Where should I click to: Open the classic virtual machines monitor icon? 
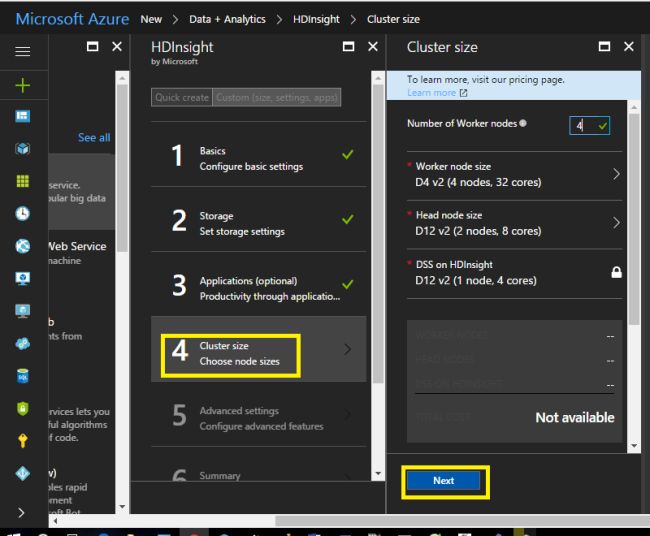click(22, 311)
